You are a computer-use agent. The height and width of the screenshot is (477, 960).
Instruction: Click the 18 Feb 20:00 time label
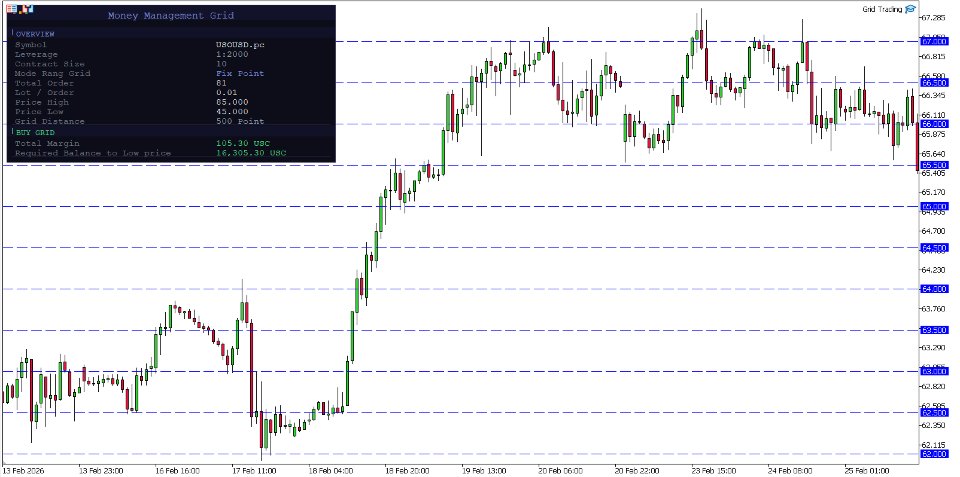(408, 471)
